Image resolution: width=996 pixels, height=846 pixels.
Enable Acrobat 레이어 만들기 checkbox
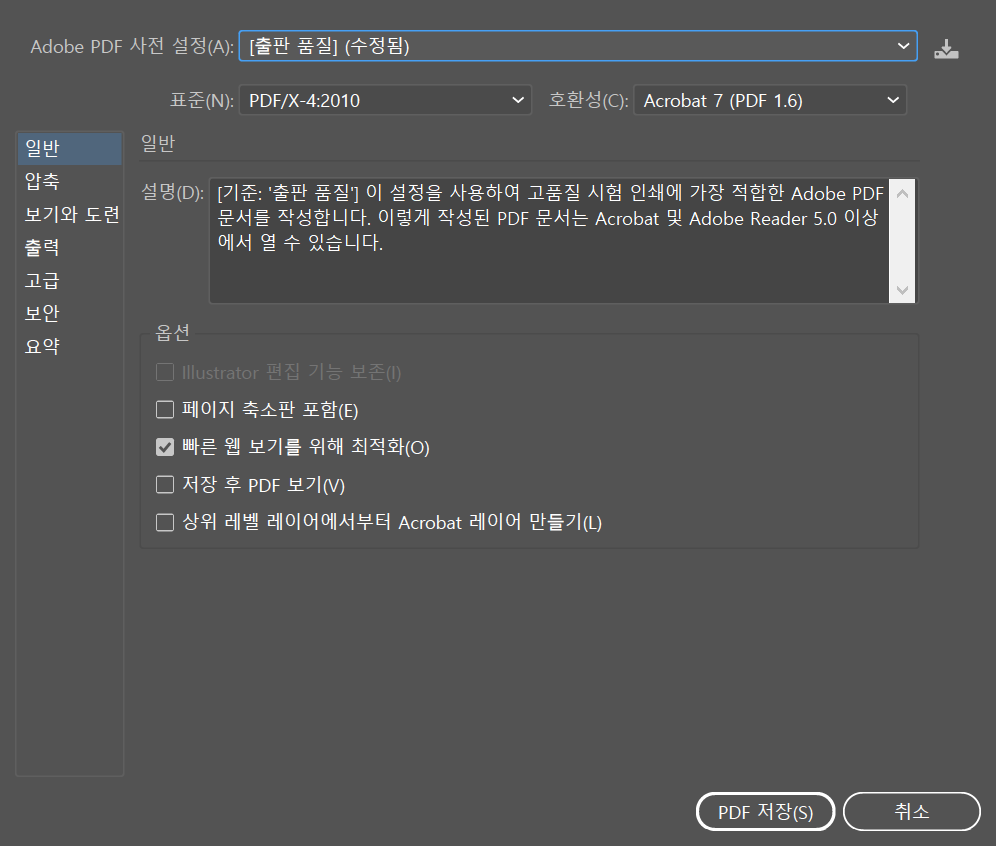coord(165,522)
